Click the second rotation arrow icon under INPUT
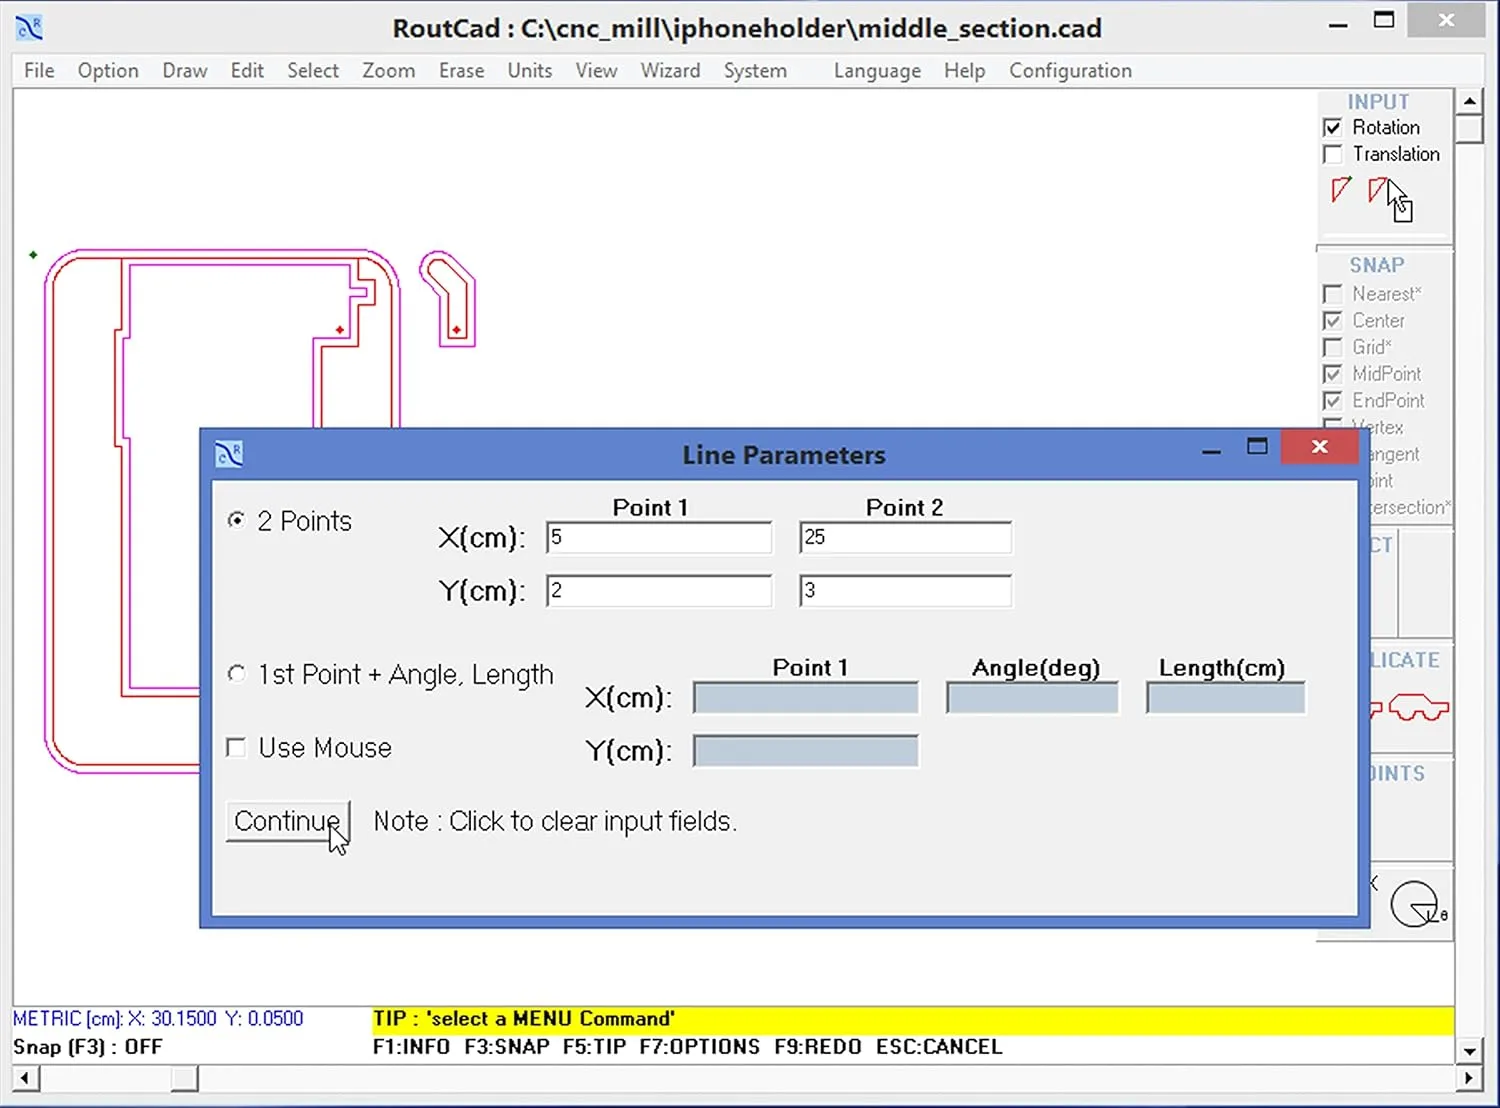 coord(1378,190)
